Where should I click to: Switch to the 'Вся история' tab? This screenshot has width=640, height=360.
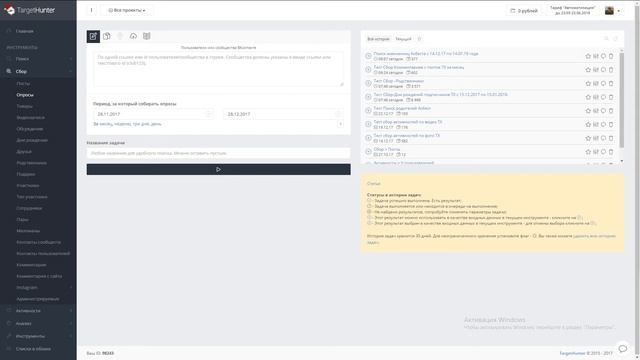378,39
